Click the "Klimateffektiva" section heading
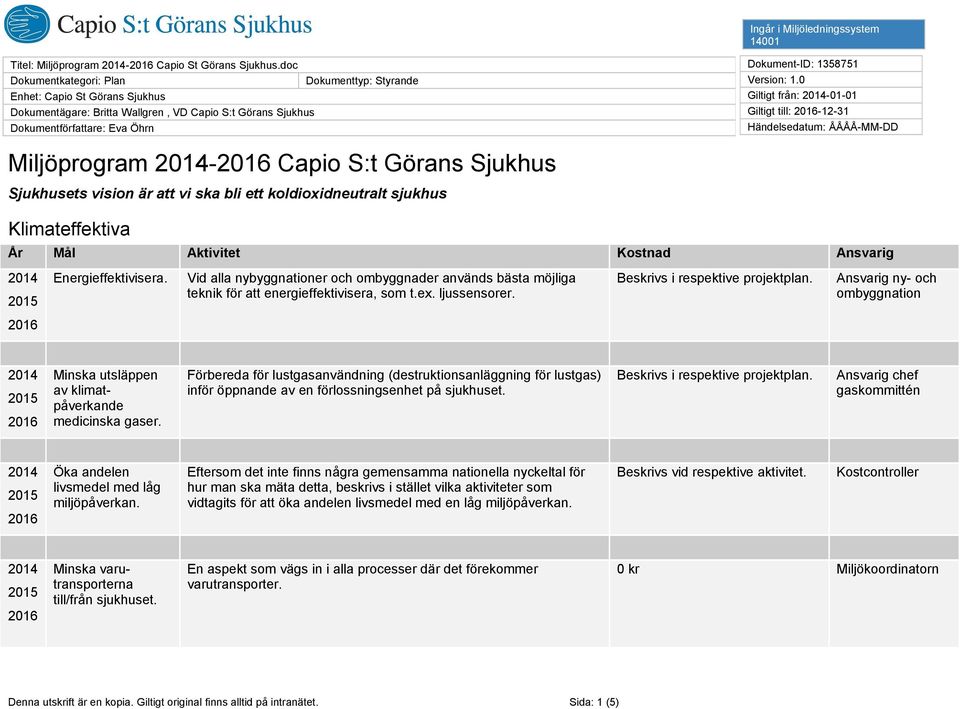 click(x=69, y=229)
